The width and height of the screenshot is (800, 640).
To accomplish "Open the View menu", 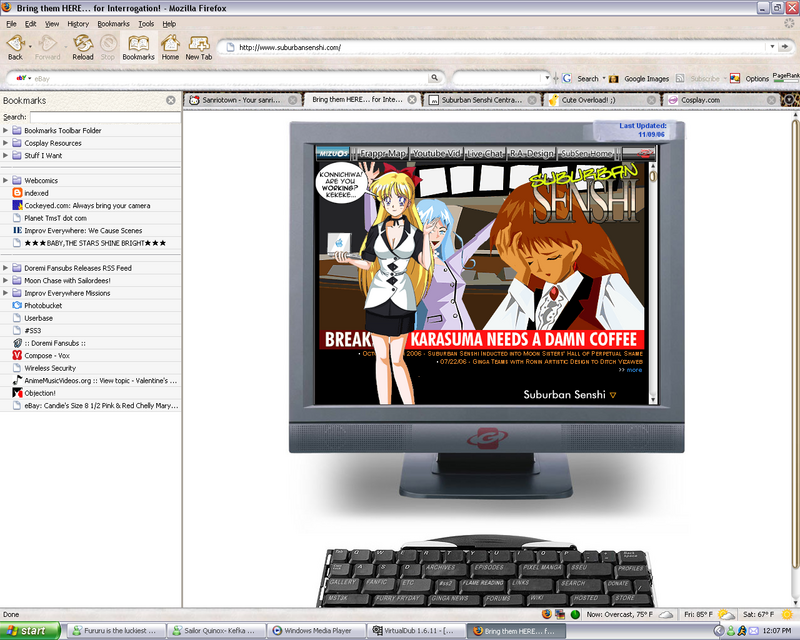I will (52, 23).
